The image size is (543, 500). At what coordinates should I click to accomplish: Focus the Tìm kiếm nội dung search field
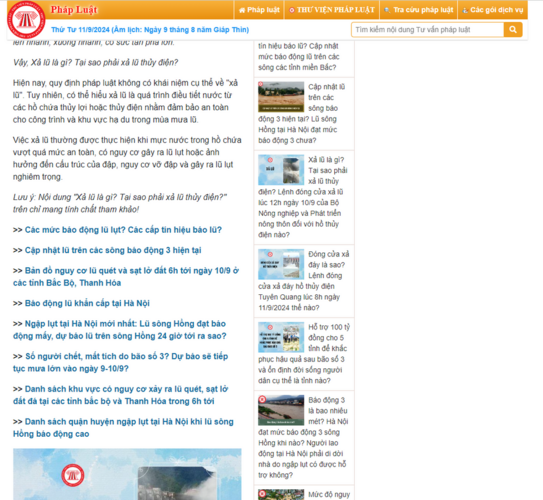click(x=427, y=30)
